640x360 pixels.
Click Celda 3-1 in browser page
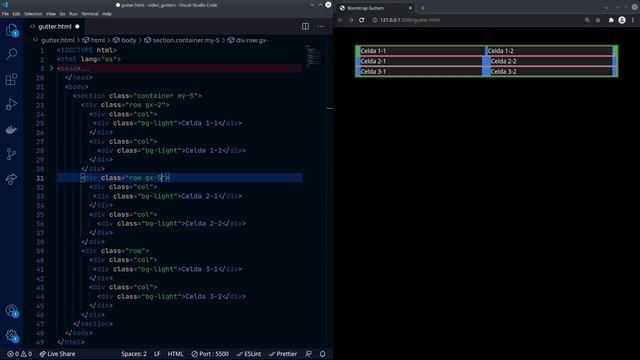pos(373,71)
